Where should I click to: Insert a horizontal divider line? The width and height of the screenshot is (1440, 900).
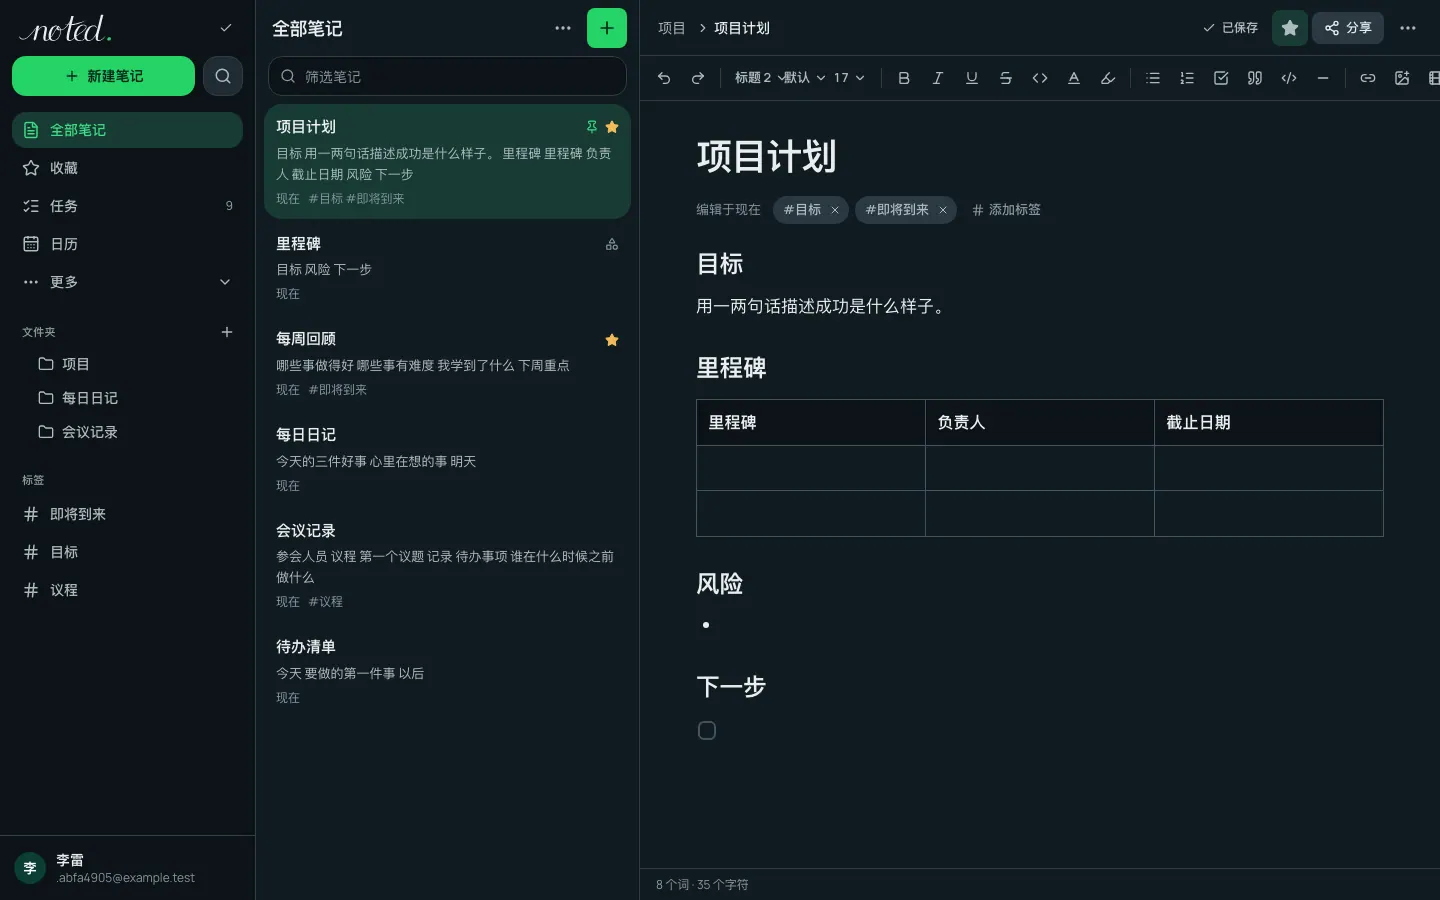(x=1323, y=78)
